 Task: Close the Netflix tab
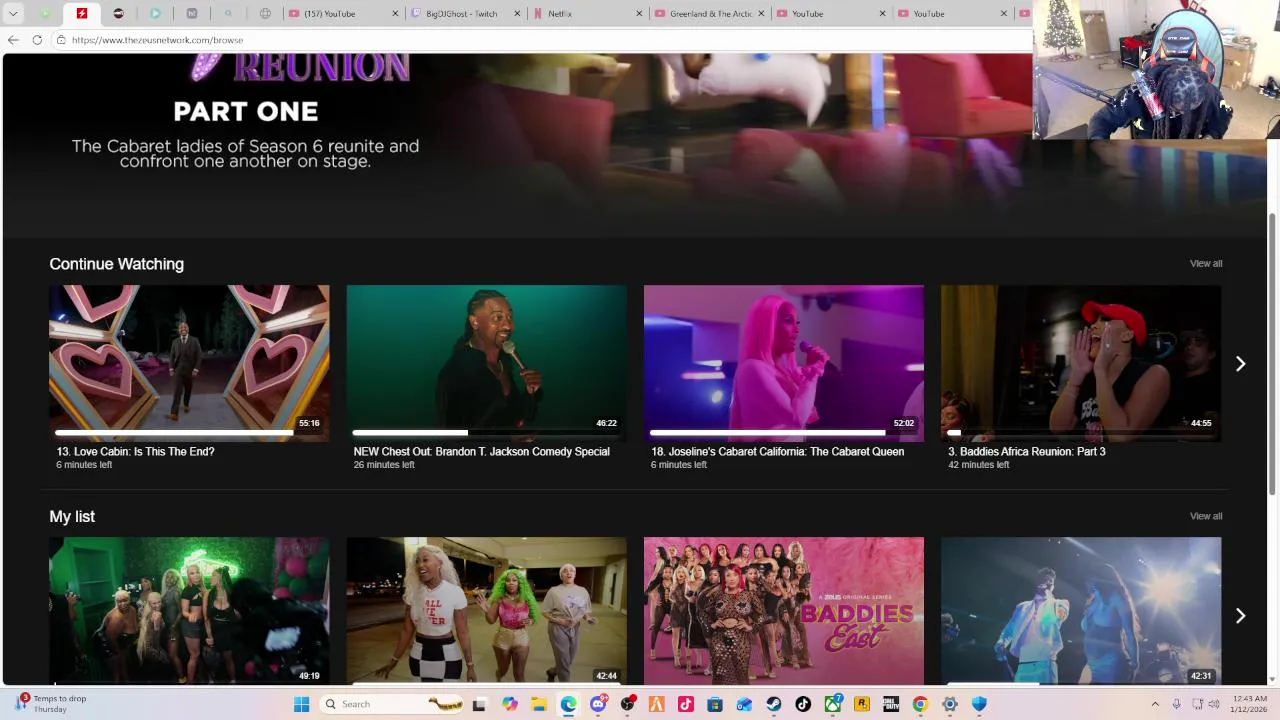coord(640,14)
